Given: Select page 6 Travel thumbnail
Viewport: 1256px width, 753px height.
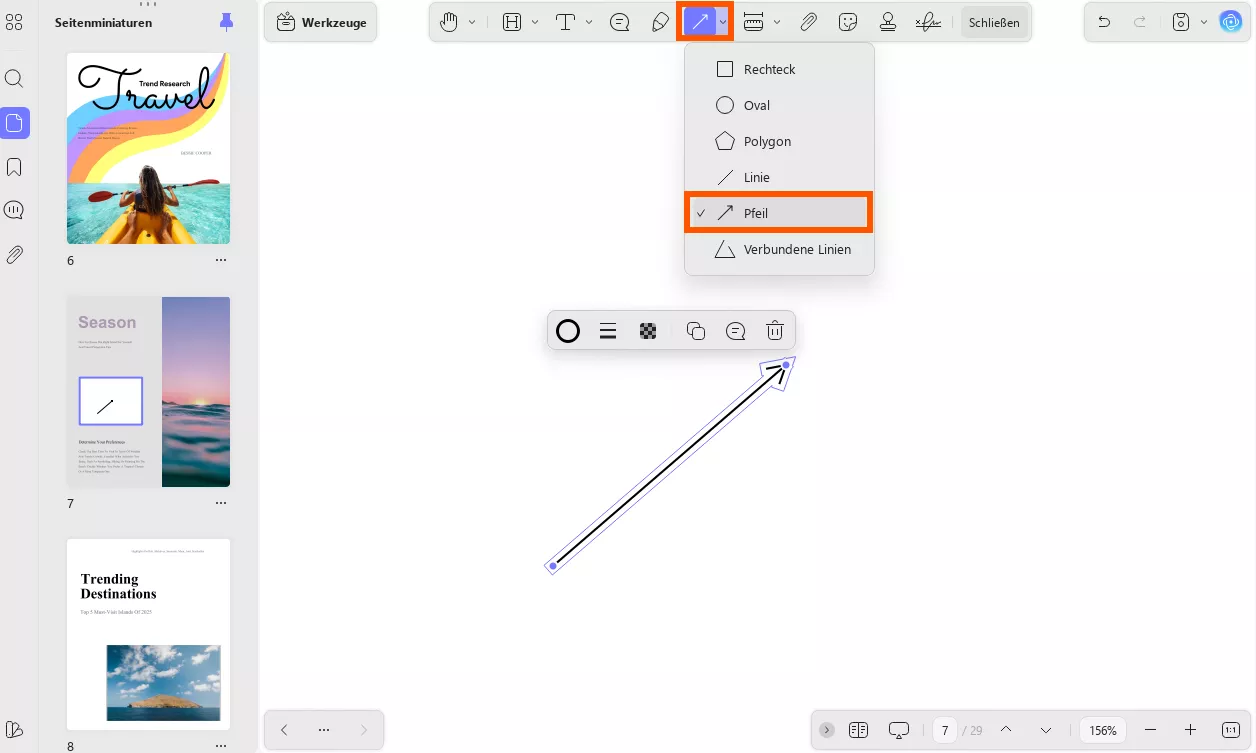Looking at the screenshot, I should [148, 148].
